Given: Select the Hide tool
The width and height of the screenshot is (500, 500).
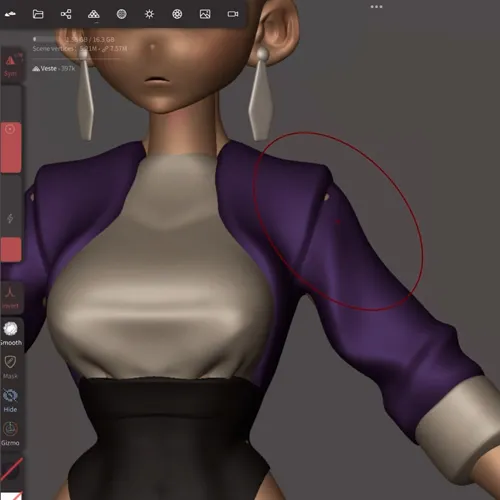Looking at the screenshot, I should click(10, 400).
